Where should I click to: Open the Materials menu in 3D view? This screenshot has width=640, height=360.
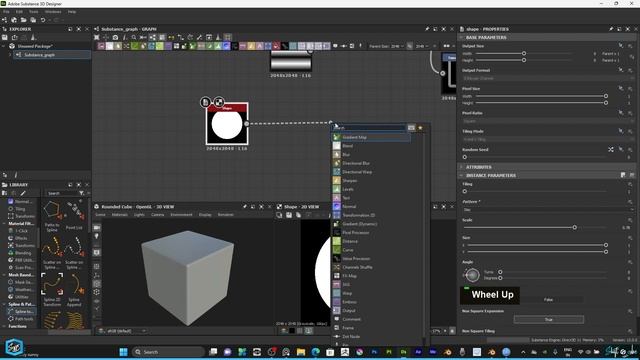point(120,215)
